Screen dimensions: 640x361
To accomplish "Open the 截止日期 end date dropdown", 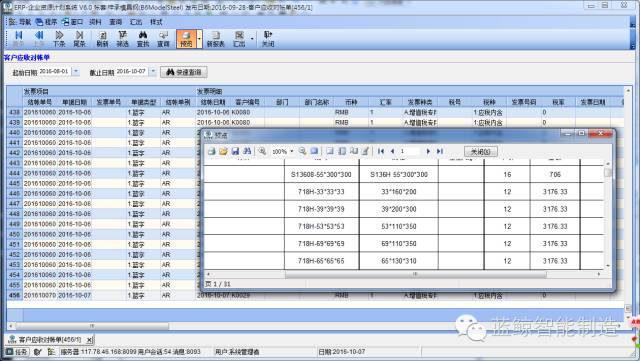I will pos(153,71).
